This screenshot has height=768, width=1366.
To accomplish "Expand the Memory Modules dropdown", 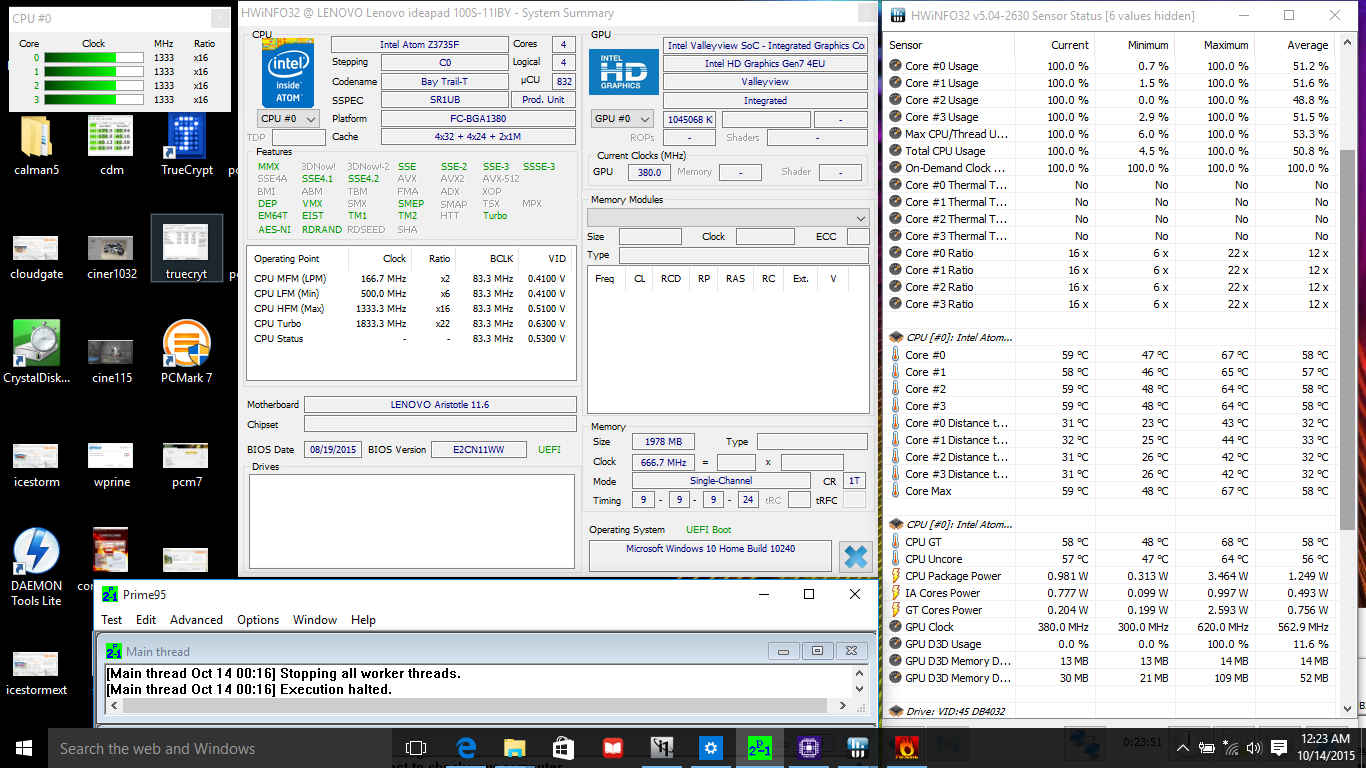I will click(728, 217).
